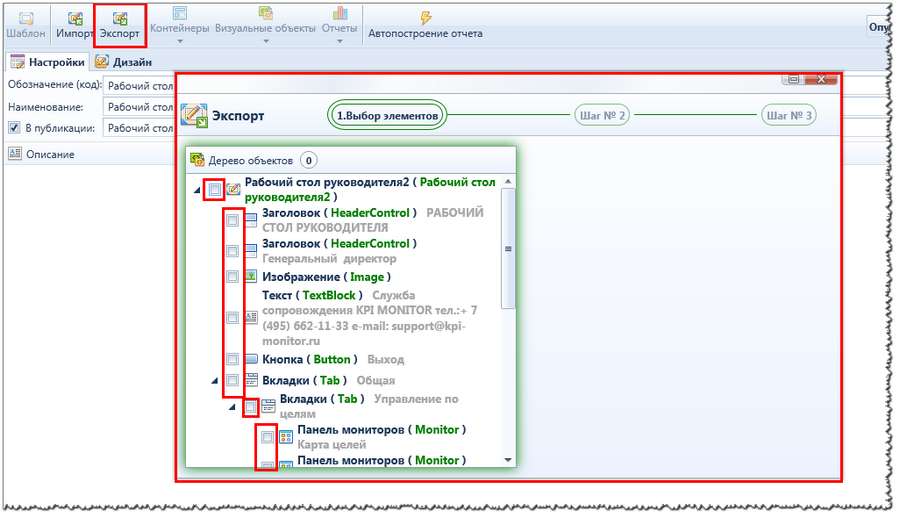This screenshot has width=900, height=518.
Task: Open the Контейнеры toolbar menu
Action: tap(179, 25)
